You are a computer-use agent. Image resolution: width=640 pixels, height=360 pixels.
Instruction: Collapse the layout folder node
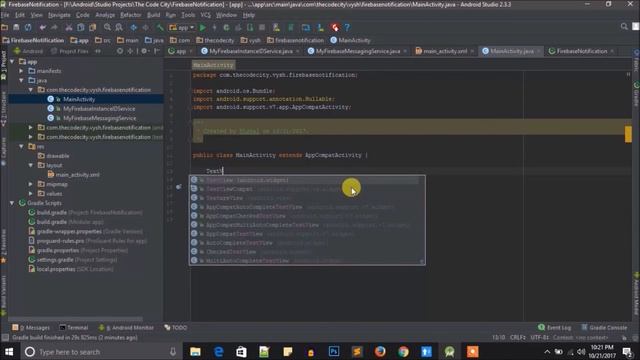coord(31,165)
